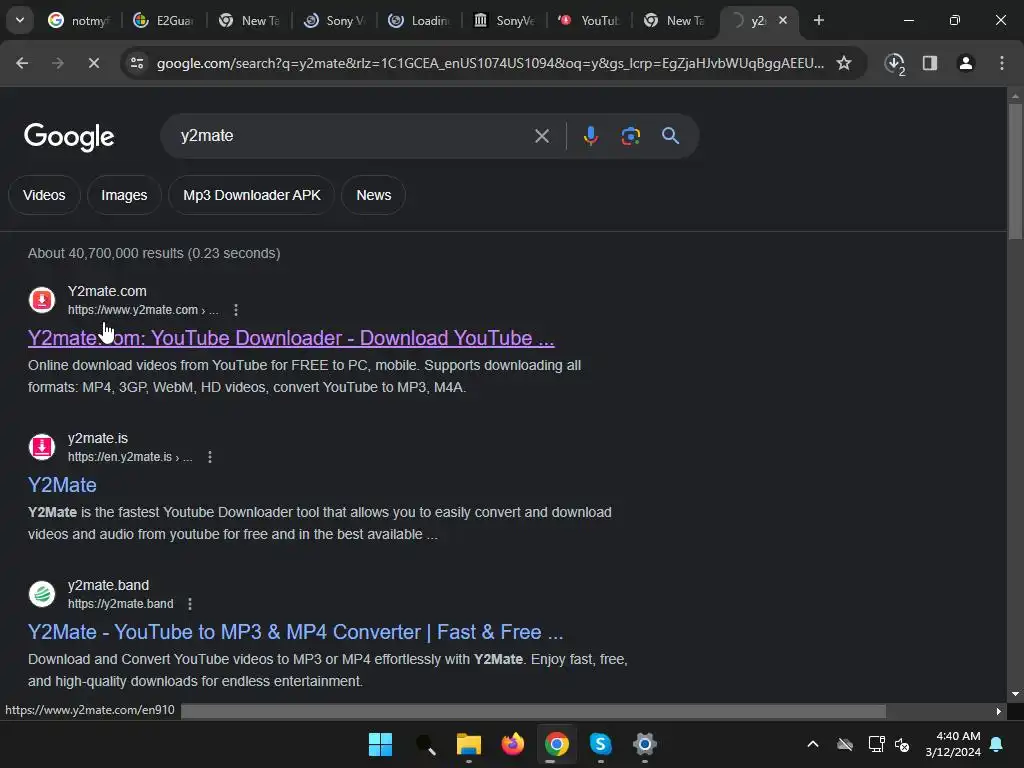Viewport: 1024px width, 768px height.
Task: Switch to the Sony V tab
Action: click(x=334, y=20)
